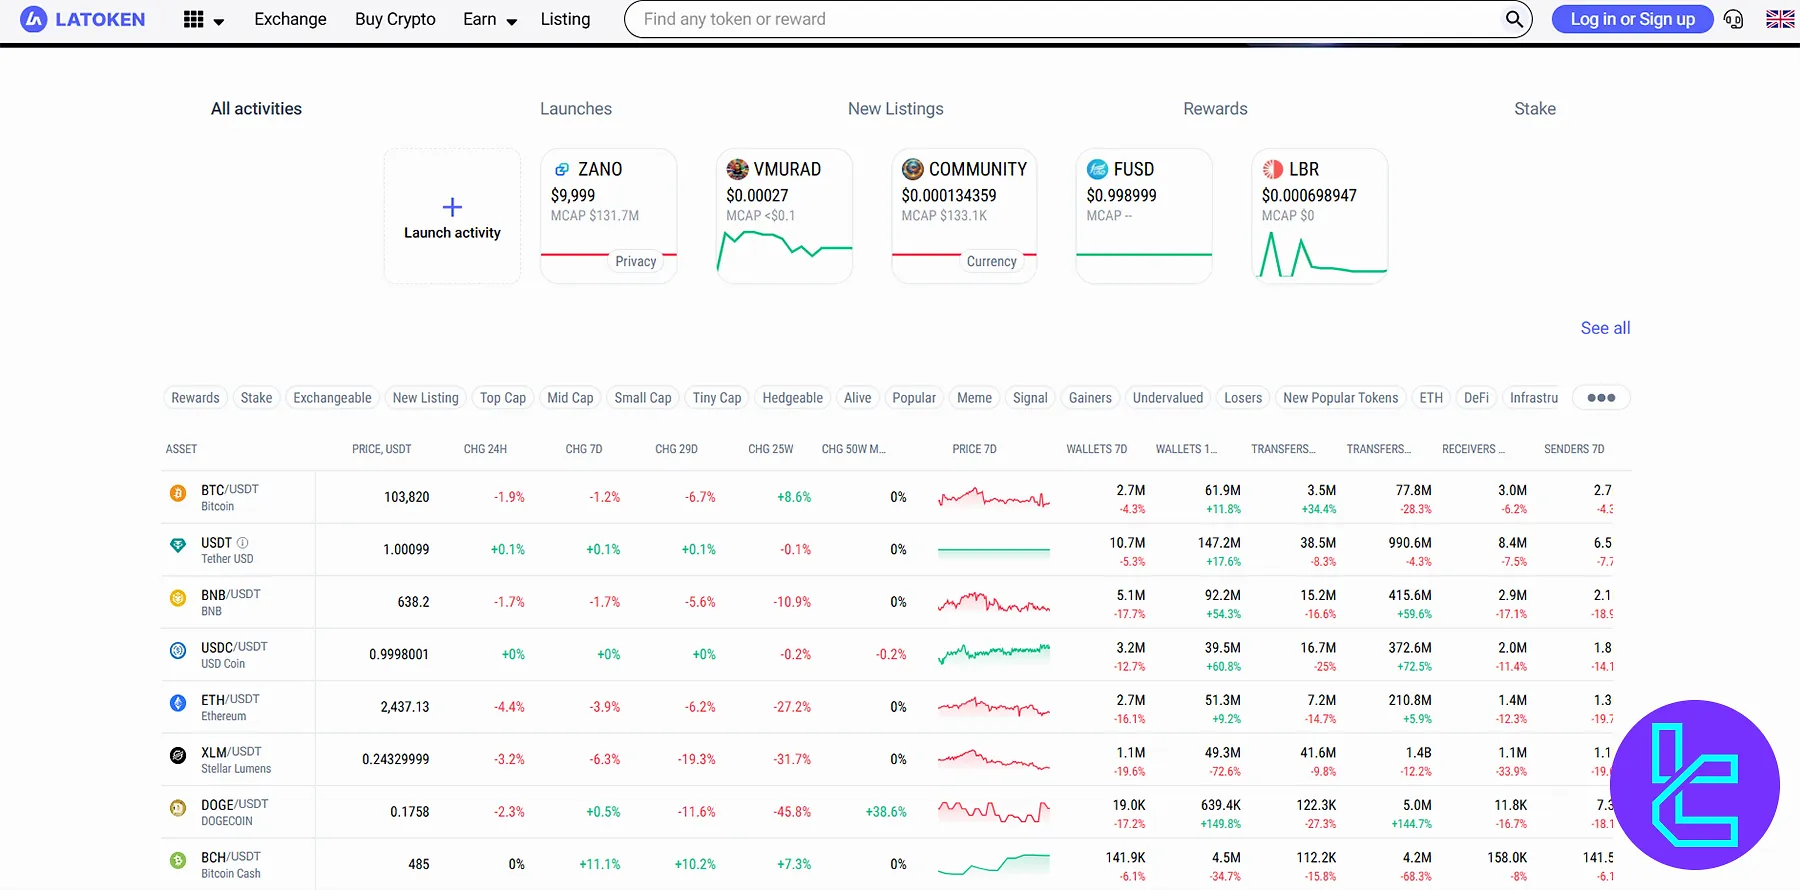Switch to the All activities tab
Viewport: 1800px width, 890px height.
[256, 109]
